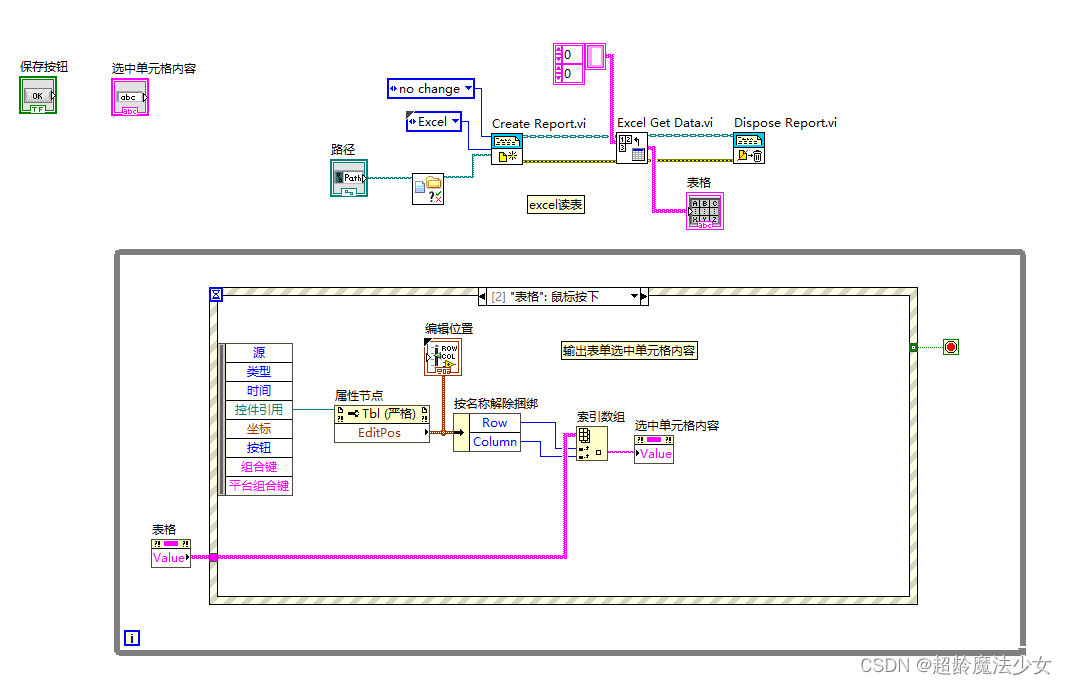1067x685 pixels.
Task: Click the Row element of 按名称解除捆绑
Action: coord(495,422)
